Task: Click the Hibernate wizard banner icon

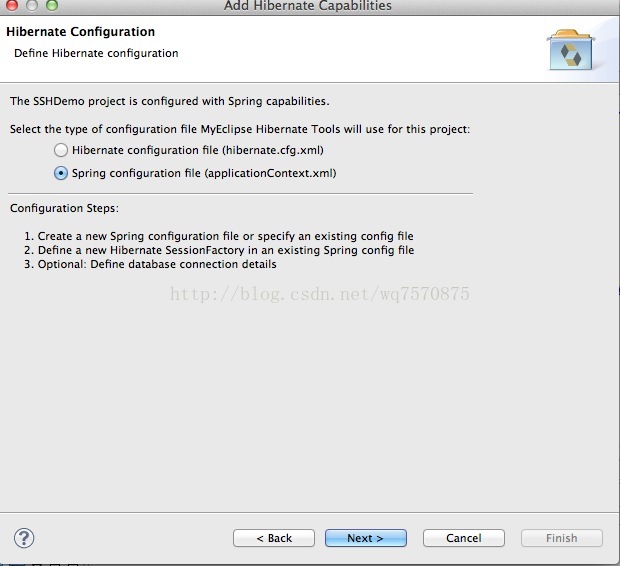Action: coord(571,50)
